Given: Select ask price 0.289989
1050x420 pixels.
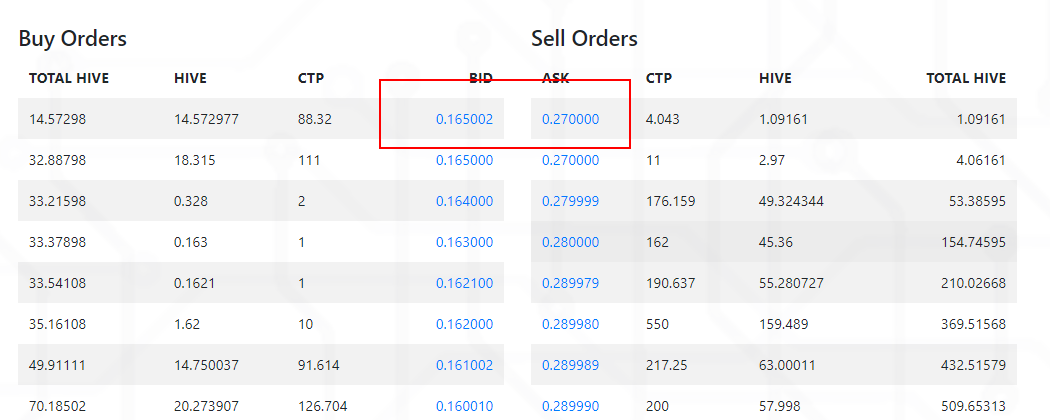Looking at the screenshot, I should coord(571,365).
